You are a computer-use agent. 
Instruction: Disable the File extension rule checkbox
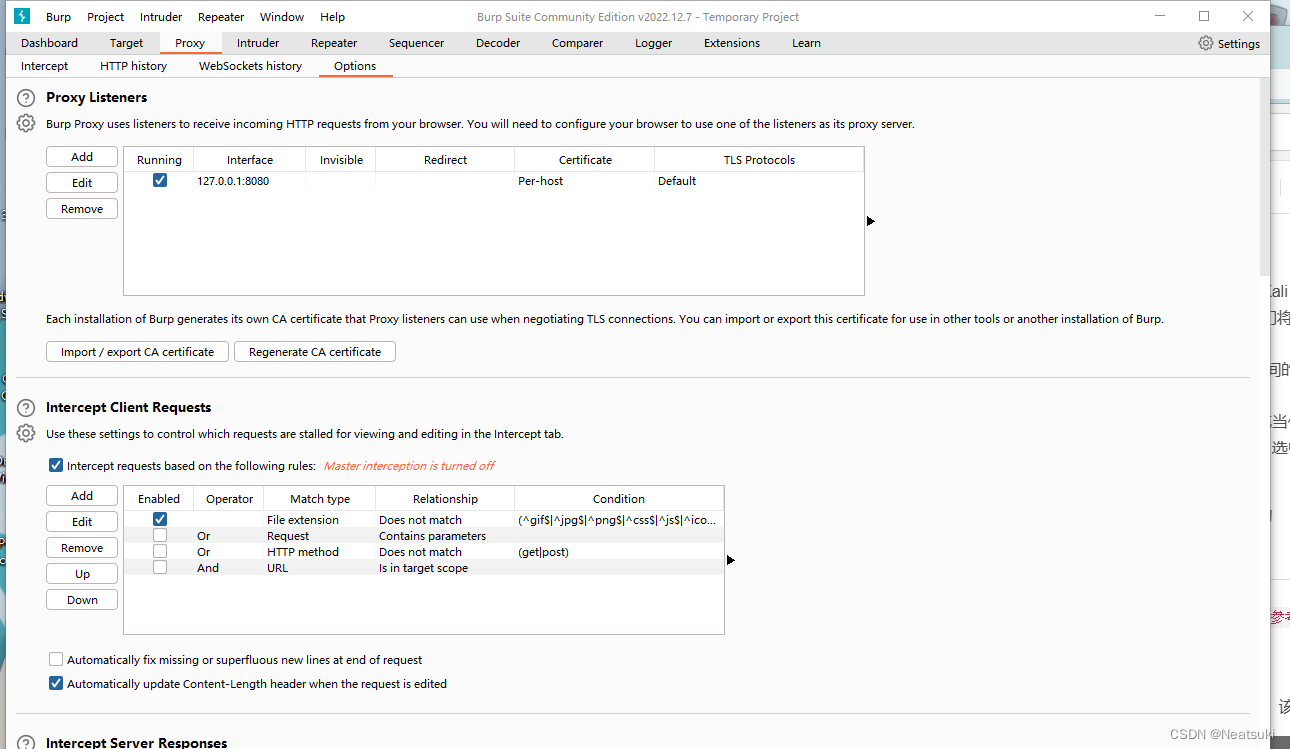tap(160, 520)
